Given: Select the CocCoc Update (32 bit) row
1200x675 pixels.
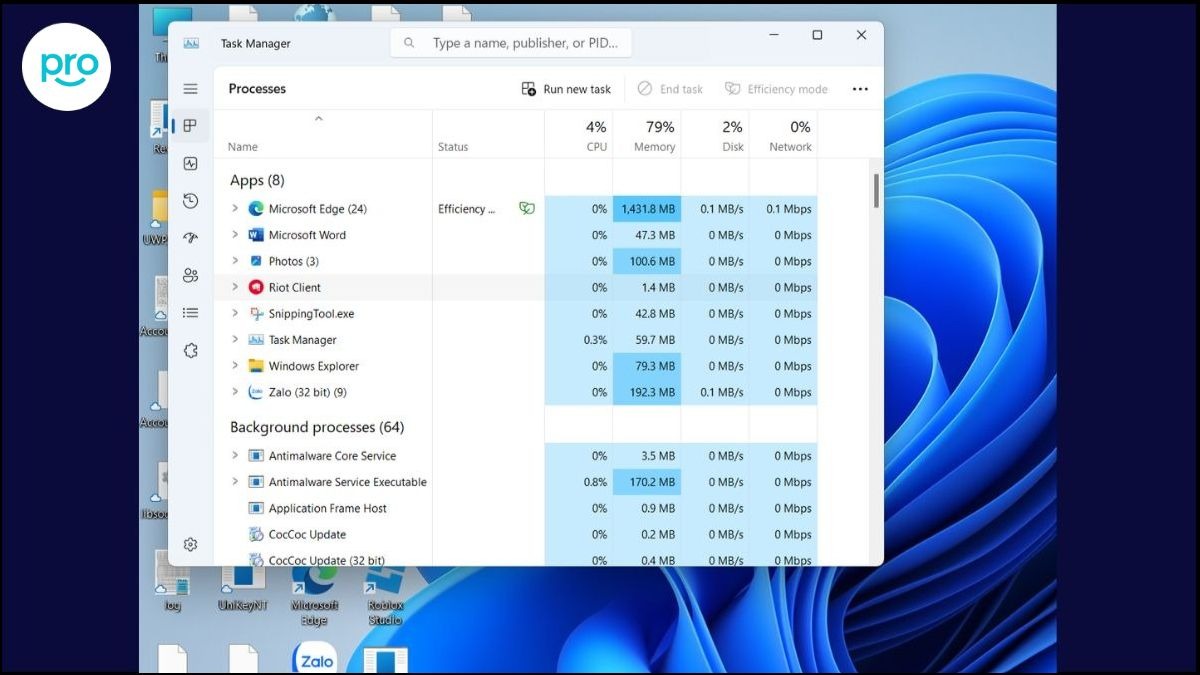Looking at the screenshot, I should [515, 560].
